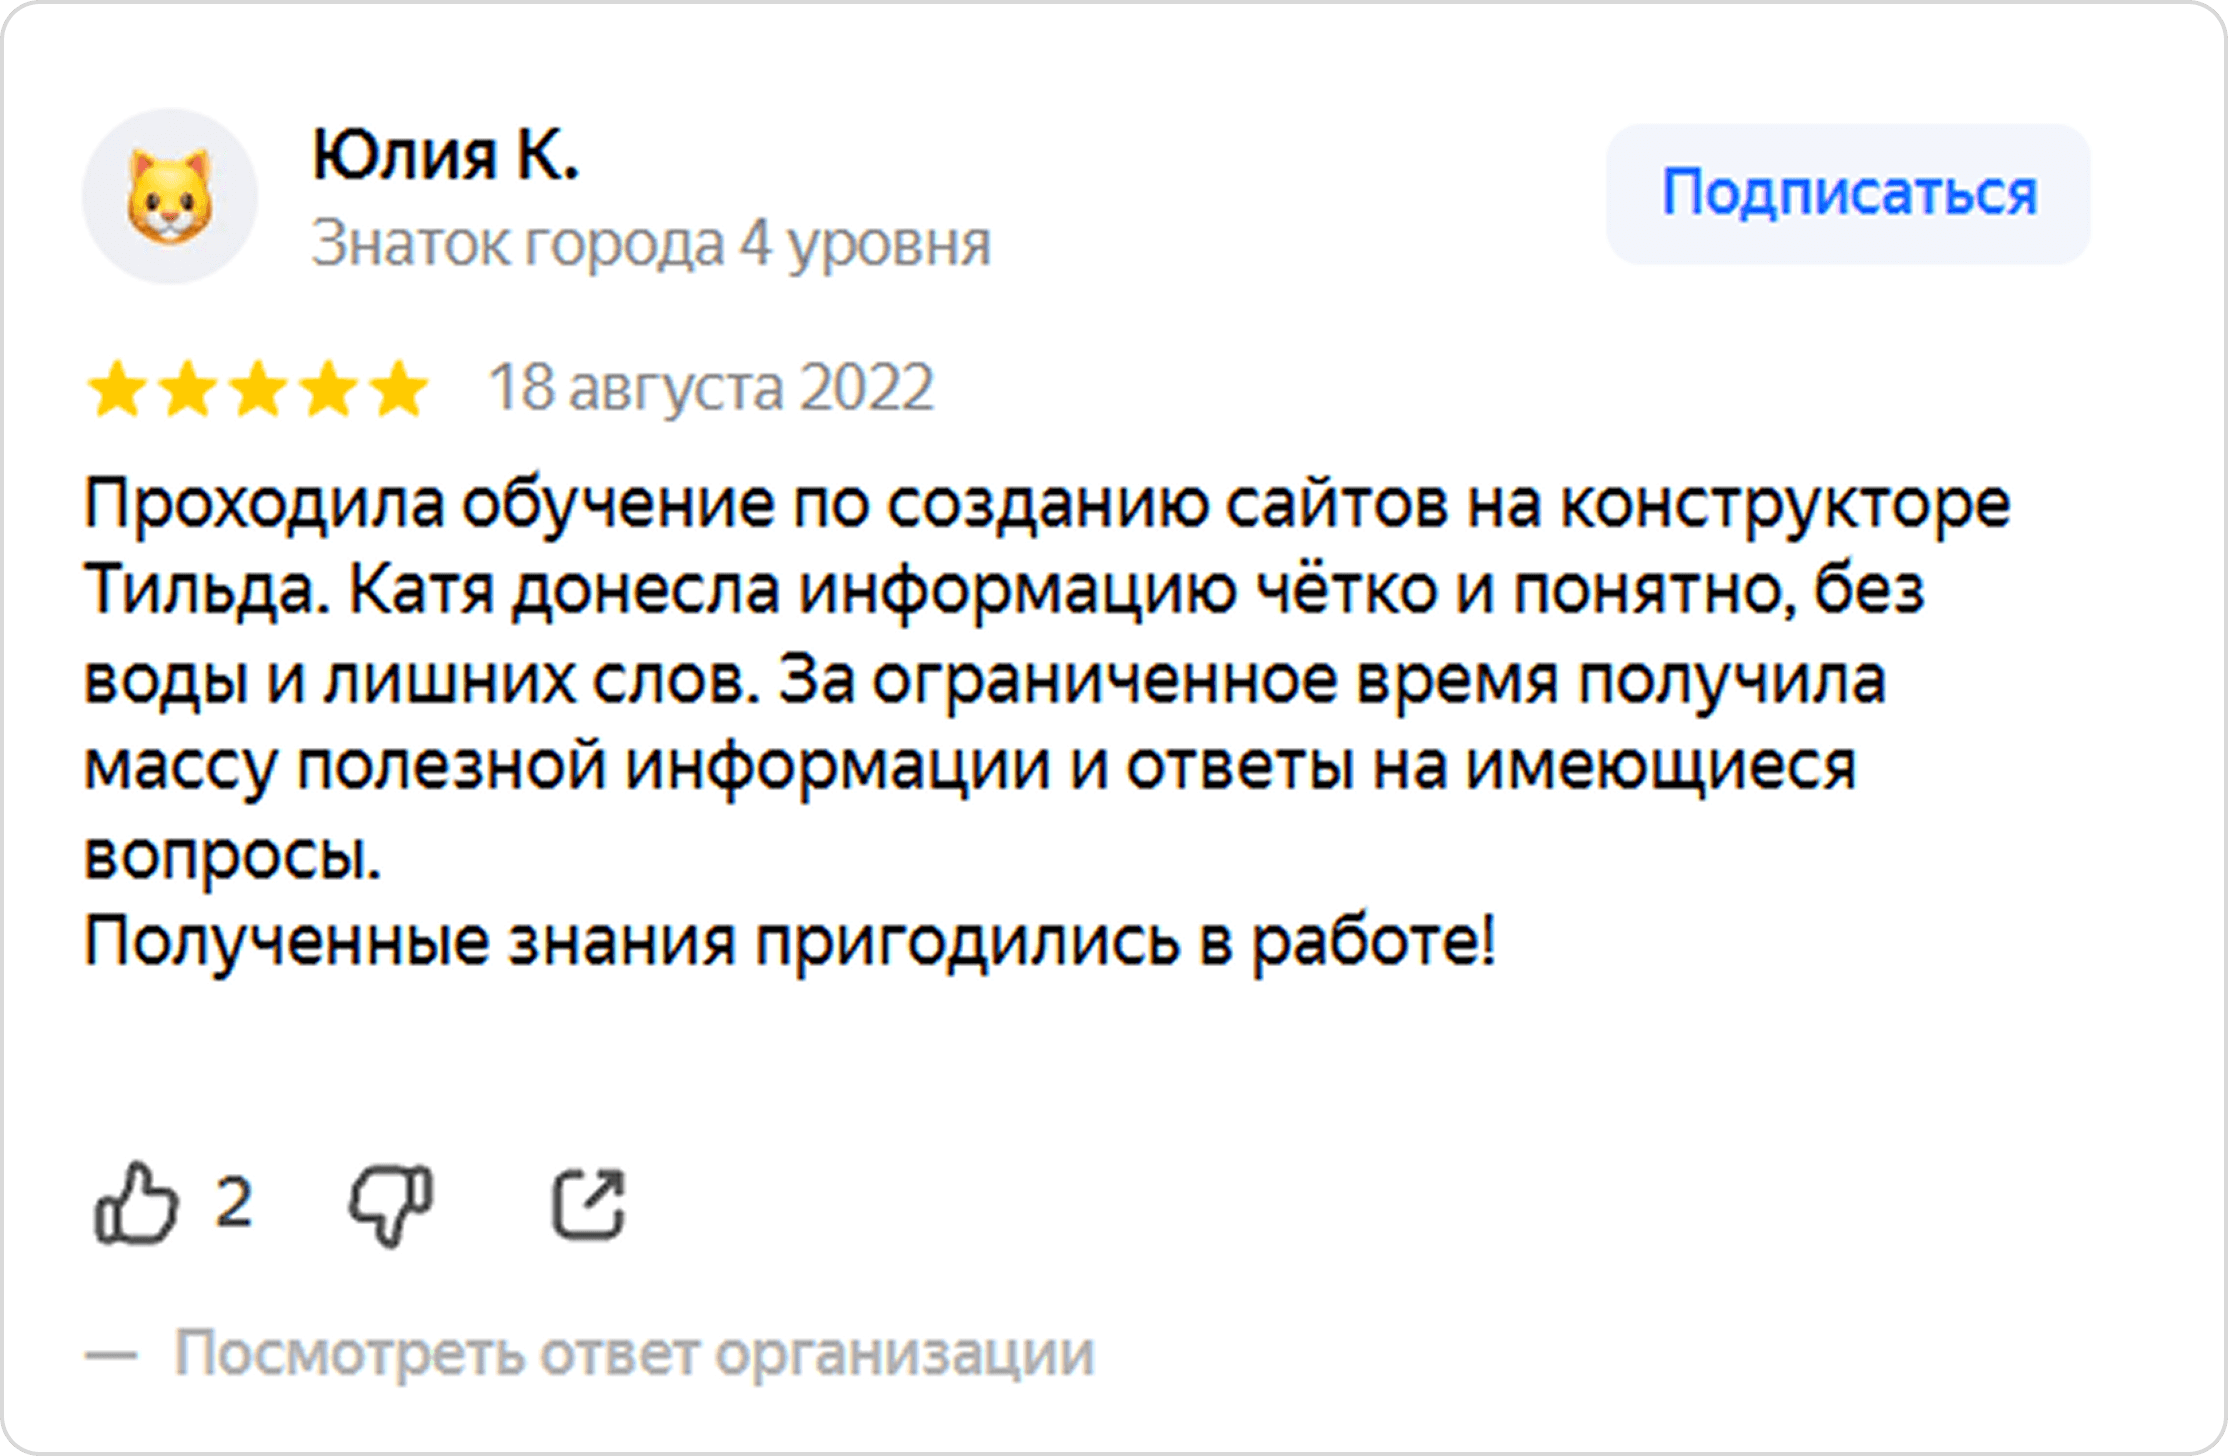The image size is (2228, 1456).
Task: Click the word вопросы in review text
Action: [x=232, y=858]
